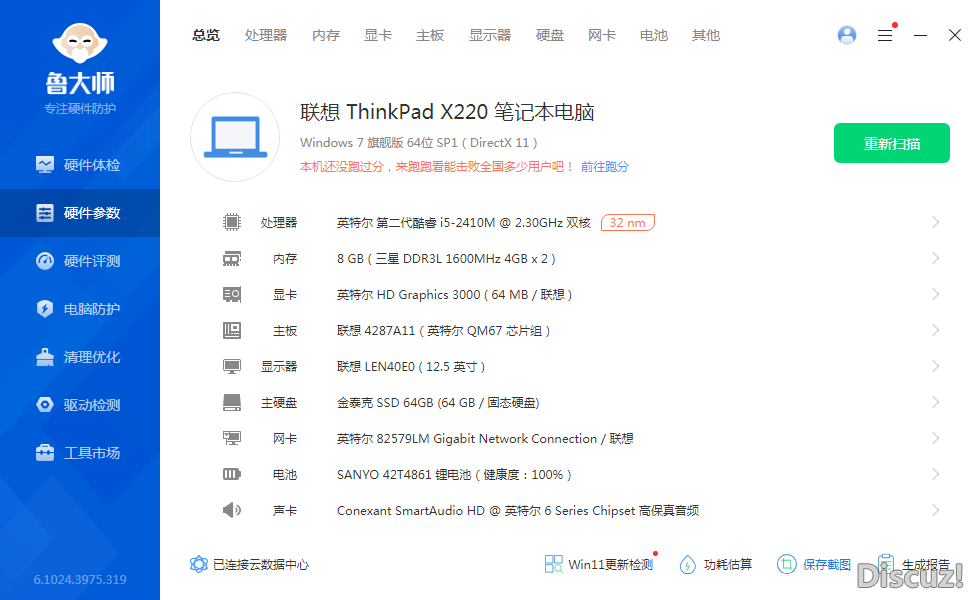980x600 pixels.
Task: Click the graphics card icon
Action: tap(232, 294)
